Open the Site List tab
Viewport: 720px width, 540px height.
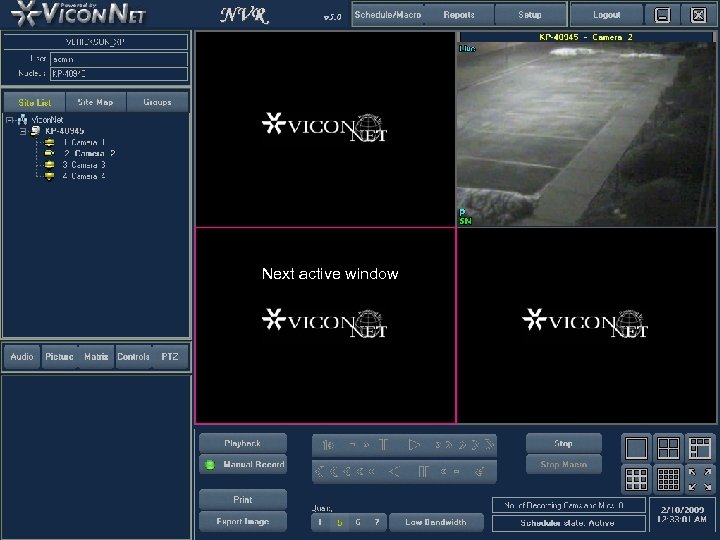point(34,102)
